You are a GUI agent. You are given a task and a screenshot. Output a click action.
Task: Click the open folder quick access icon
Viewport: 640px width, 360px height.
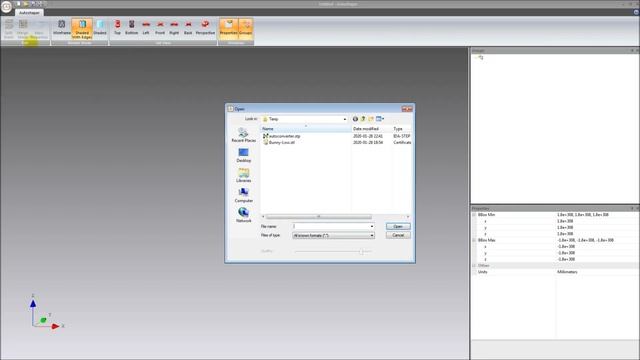[25, 4]
